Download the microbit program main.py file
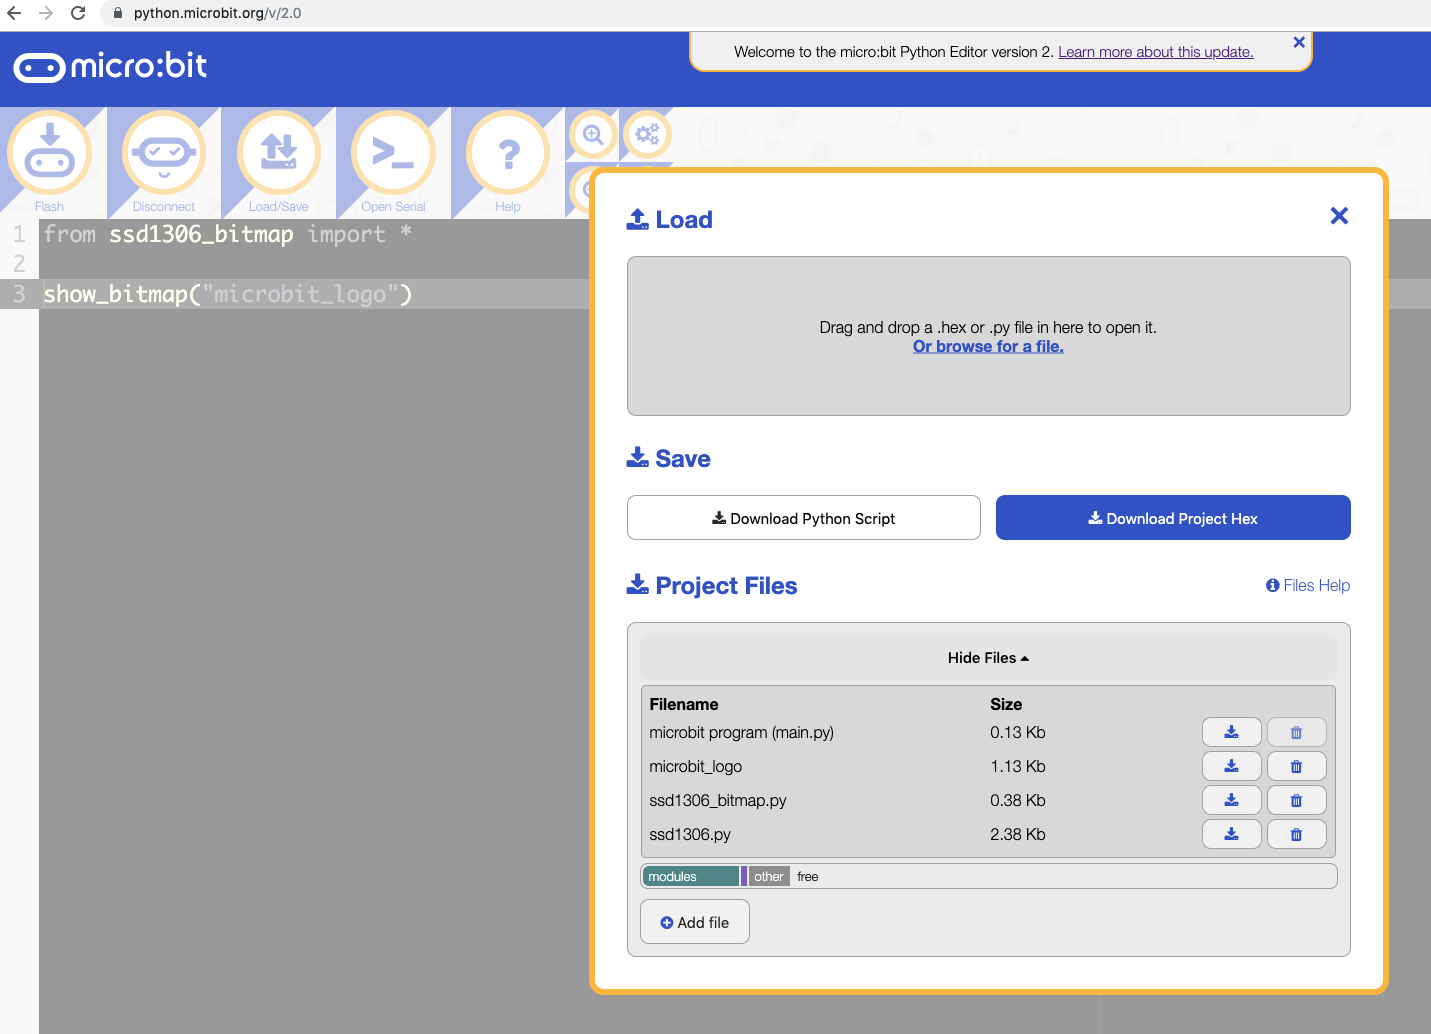The width and height of the screenshot is (1431, 1034). [1231, 732]
